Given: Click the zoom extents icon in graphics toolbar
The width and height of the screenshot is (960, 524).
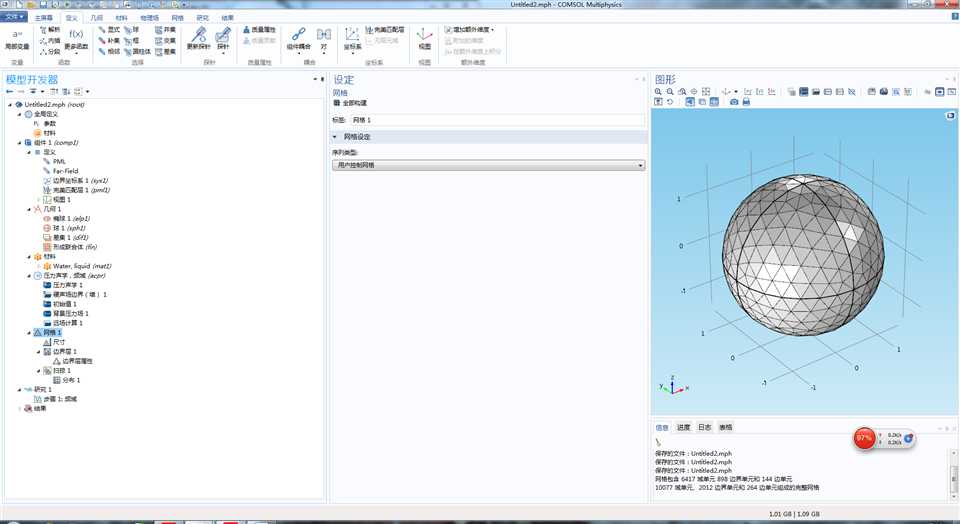Looking at the screenshot, I should 706,91.
